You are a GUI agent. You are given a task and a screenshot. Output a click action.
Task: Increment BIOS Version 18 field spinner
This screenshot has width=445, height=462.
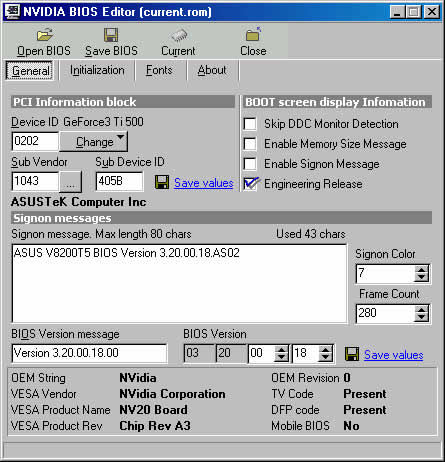pyautogui.click(x=325, y=350)
